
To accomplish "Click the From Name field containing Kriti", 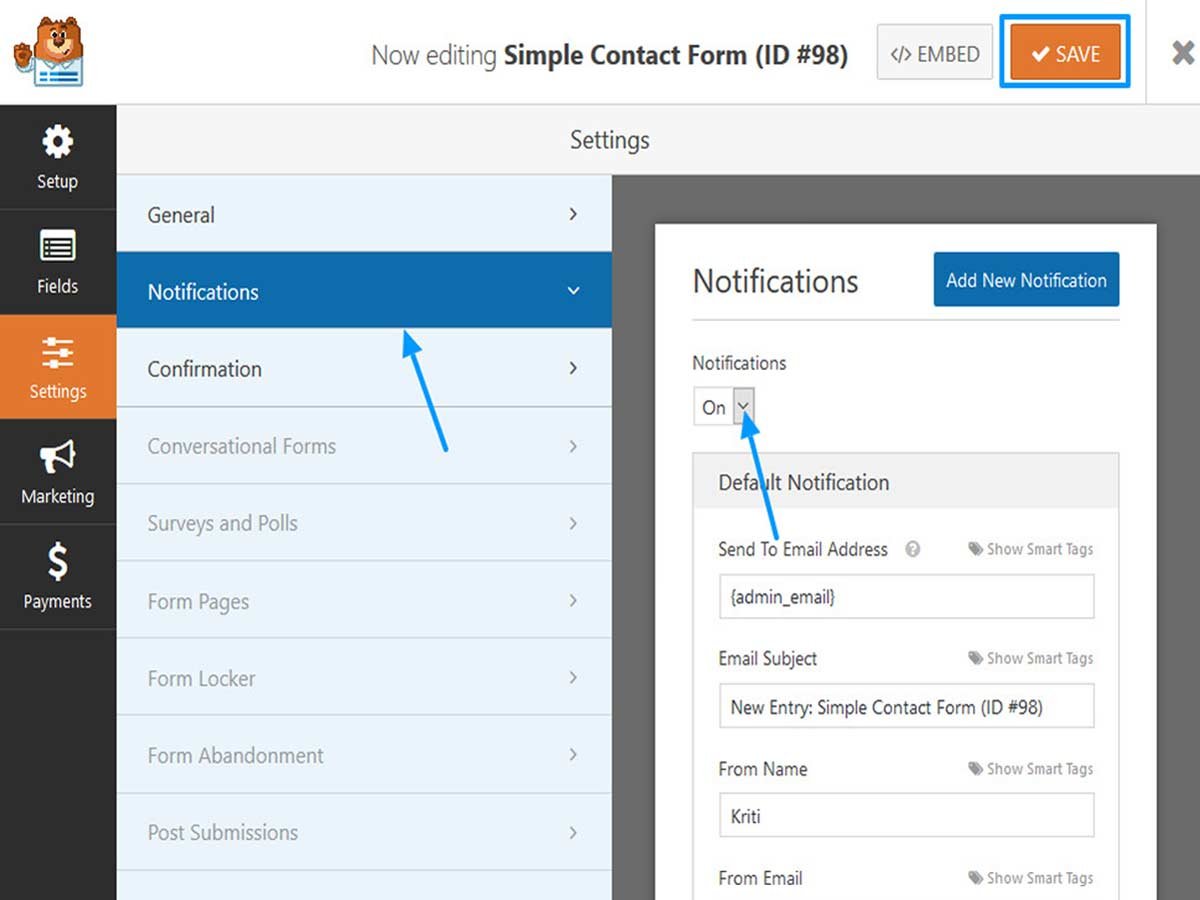I will [x=906, y=816].
